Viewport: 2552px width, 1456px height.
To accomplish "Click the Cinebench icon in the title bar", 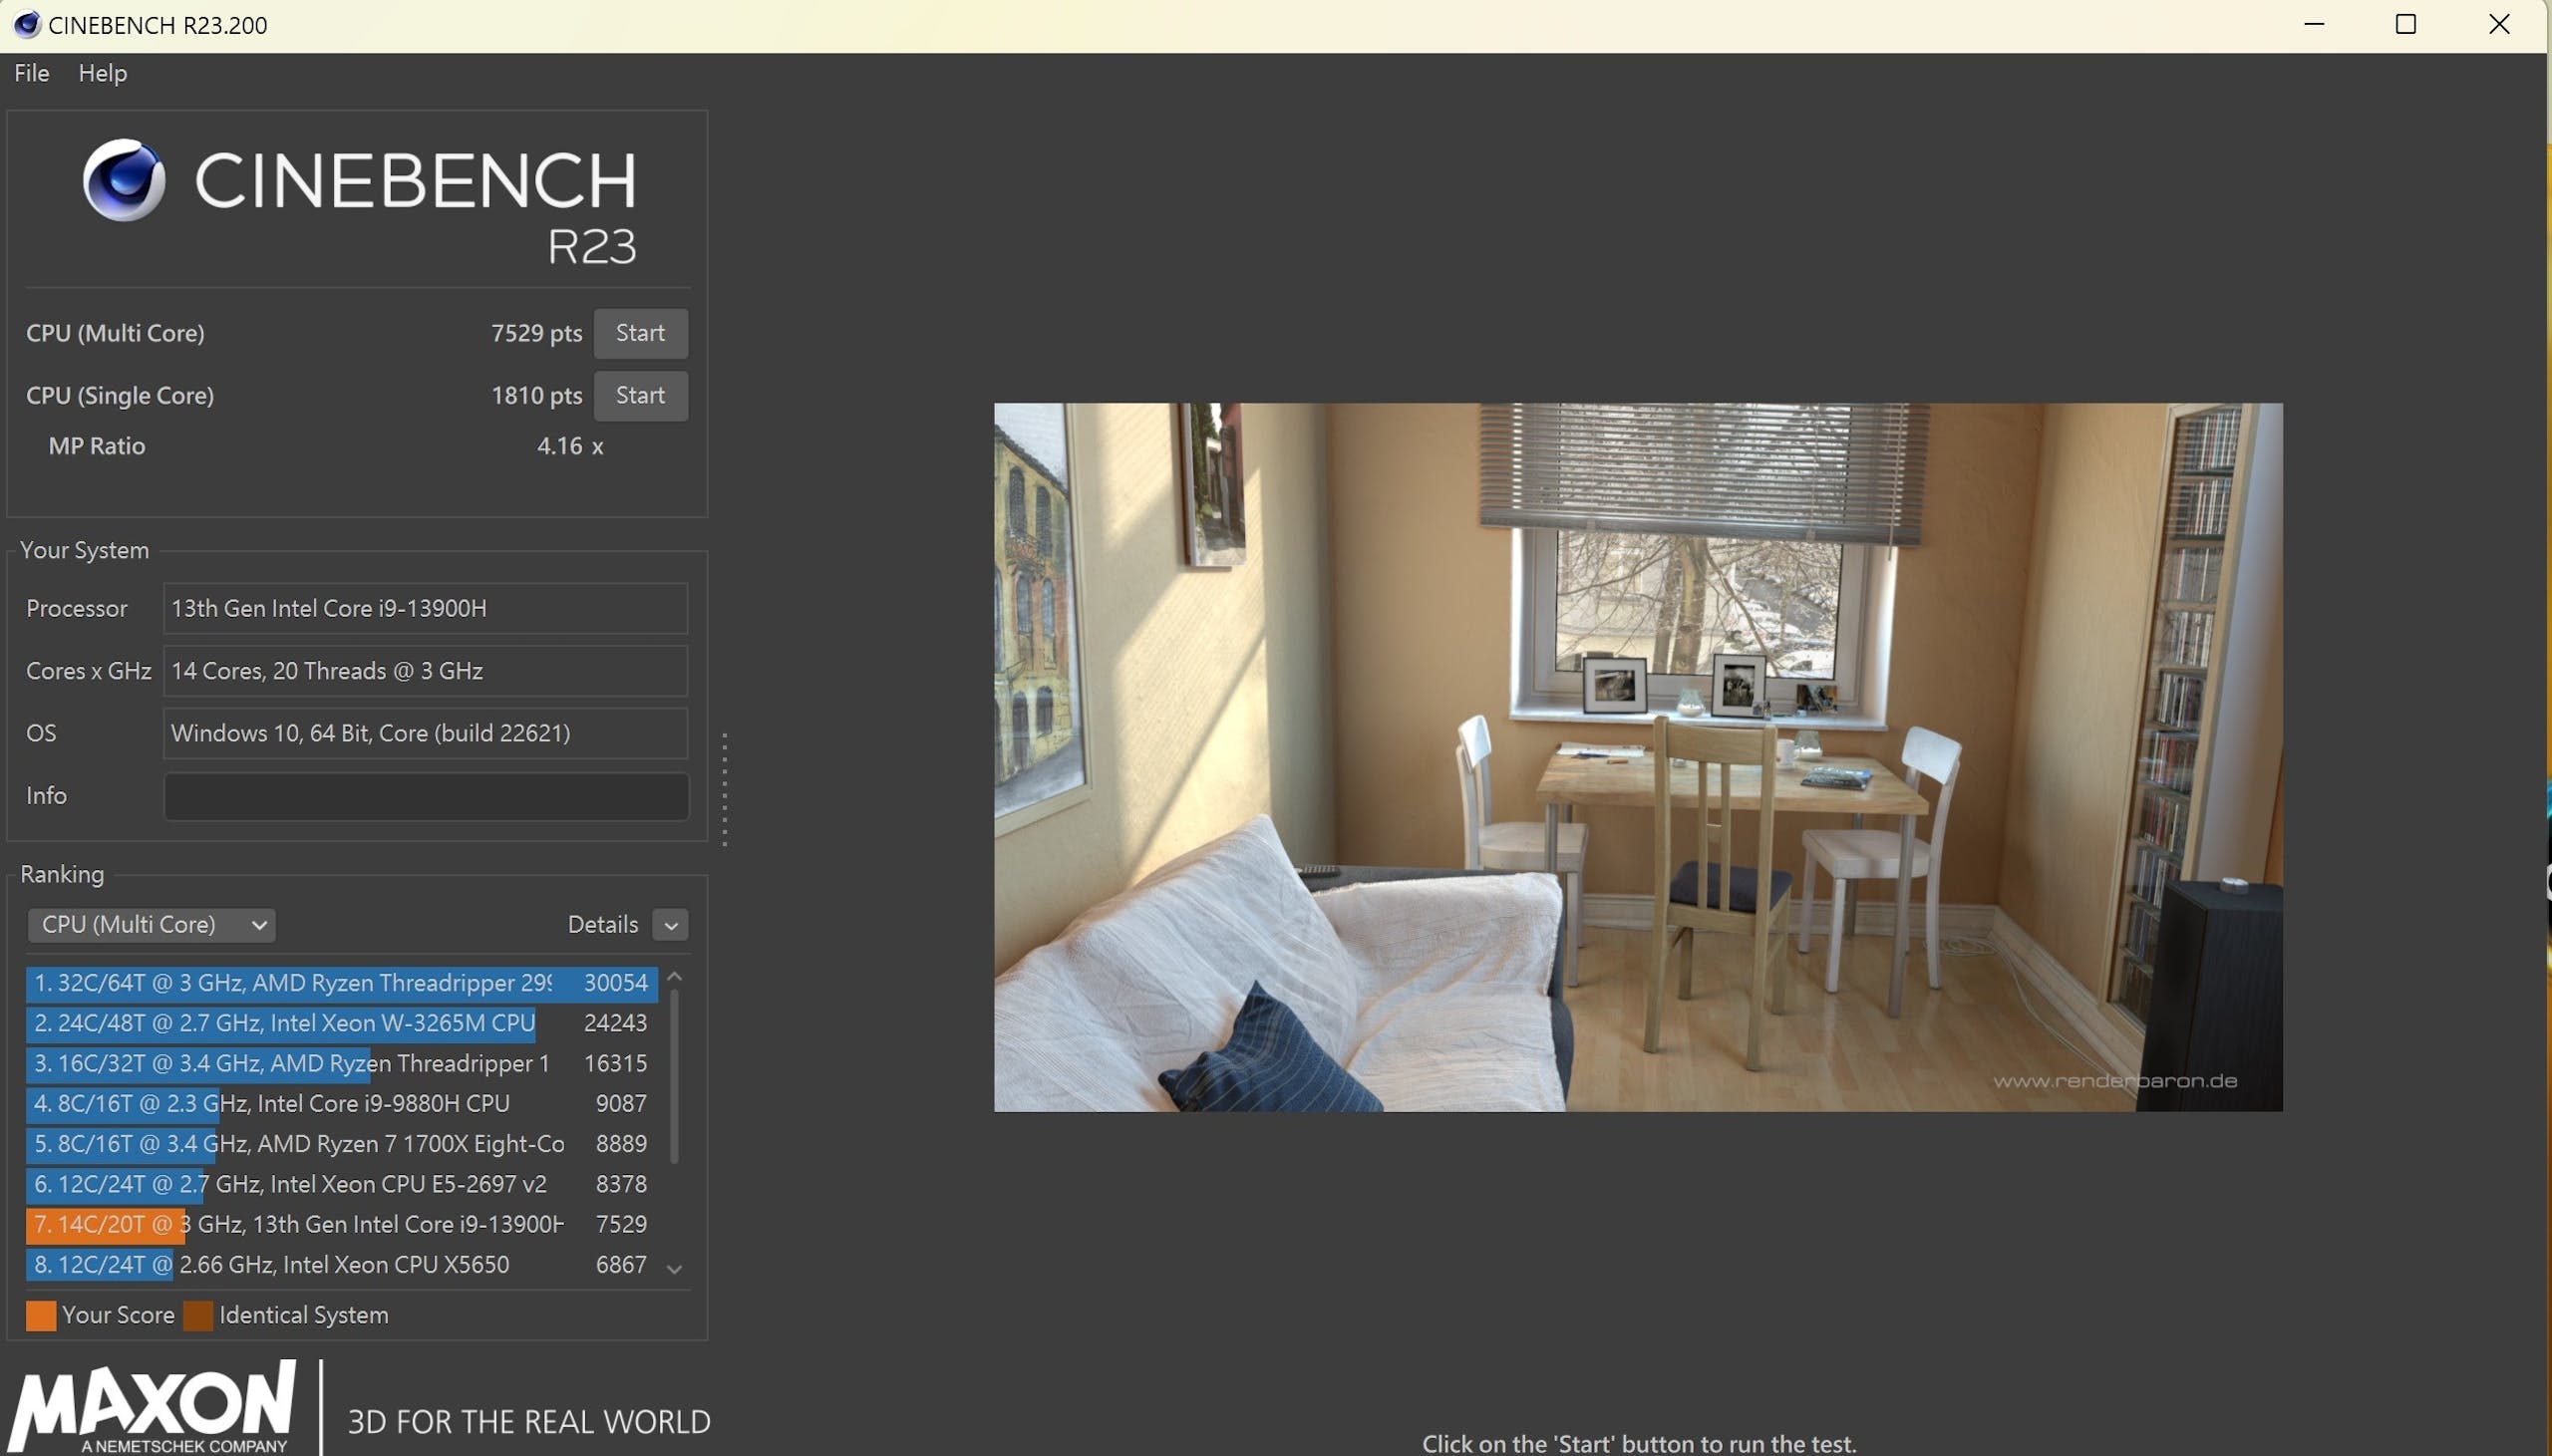I will point(27,24).
